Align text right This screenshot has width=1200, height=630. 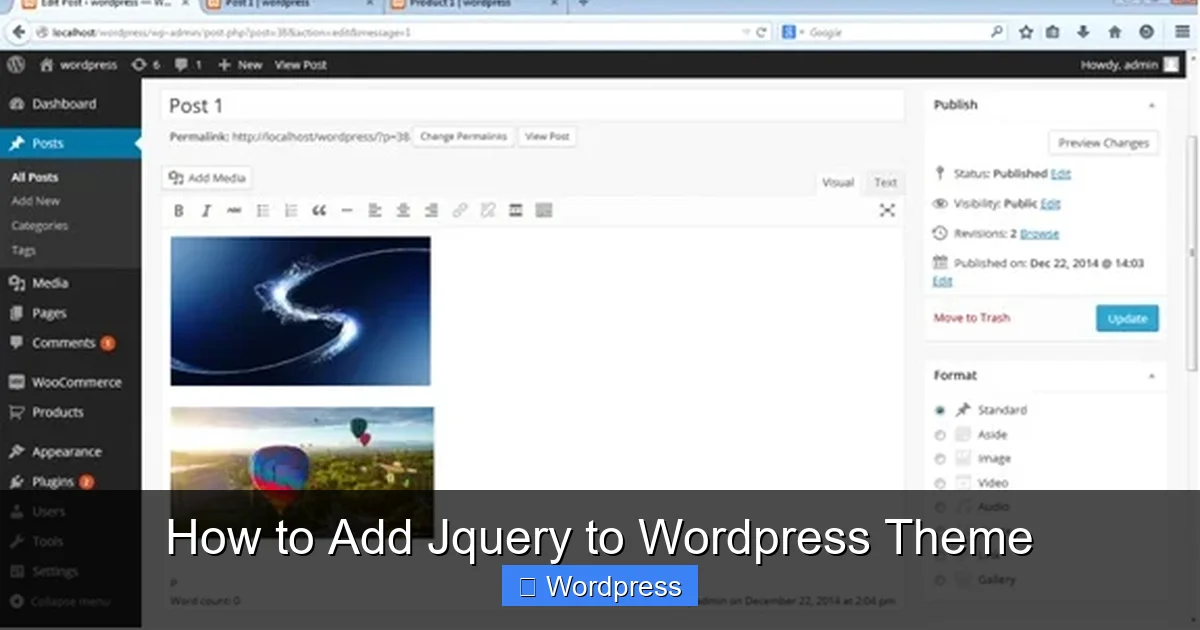(x=431, y=211)
